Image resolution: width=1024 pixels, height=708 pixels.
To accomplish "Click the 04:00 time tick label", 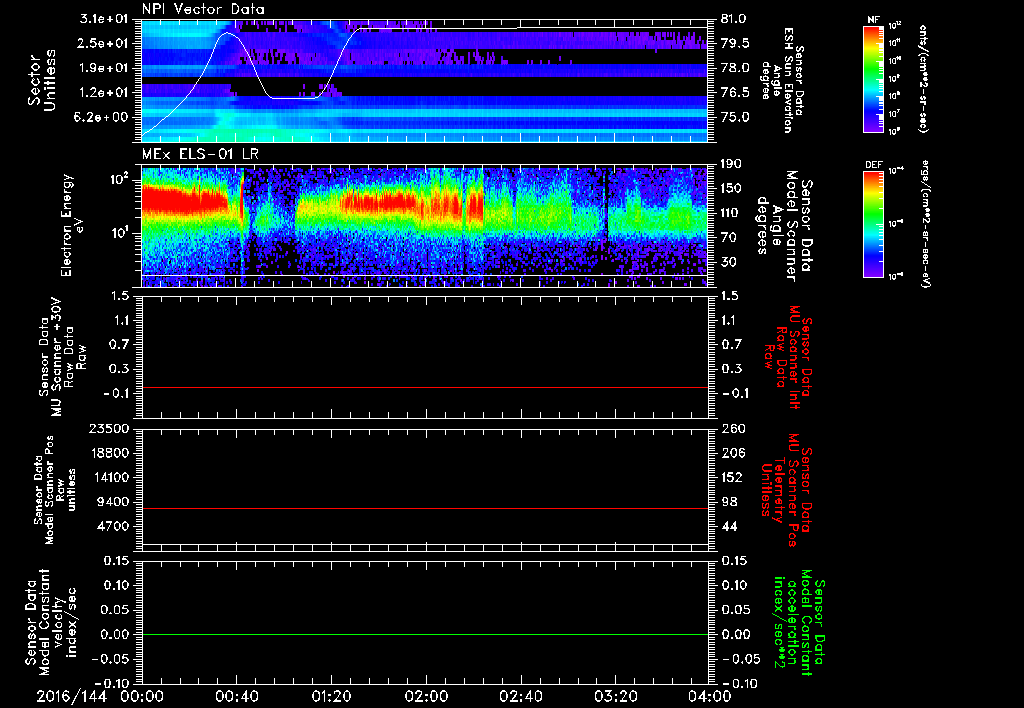I will 710,696.
